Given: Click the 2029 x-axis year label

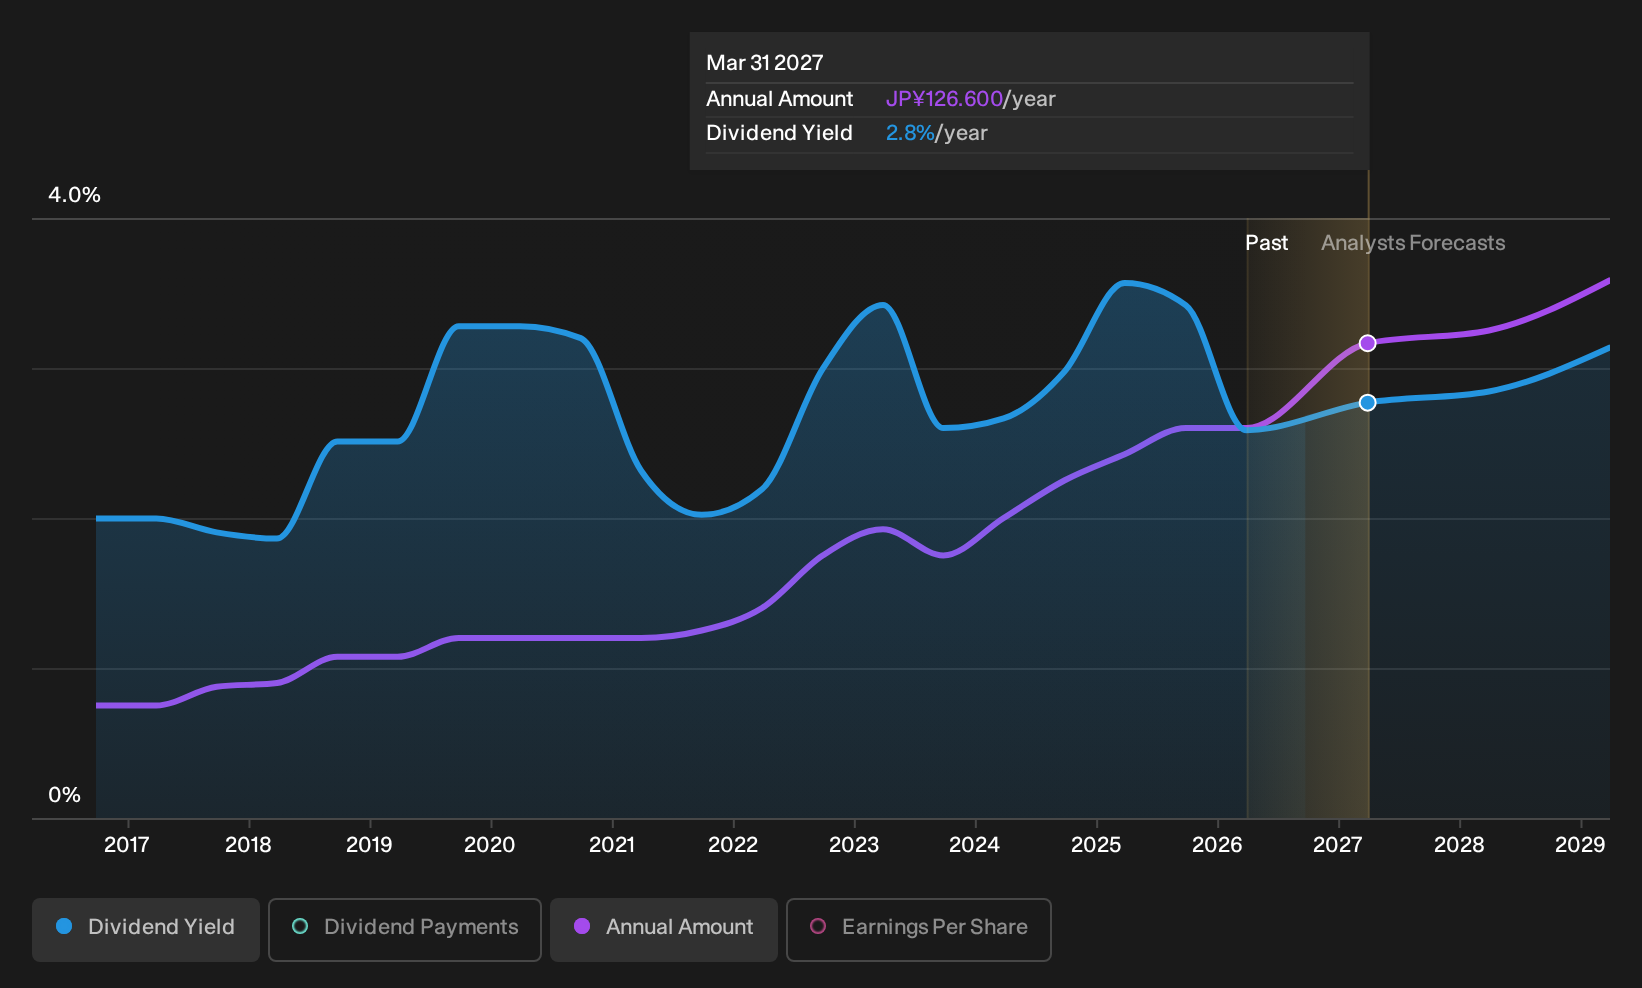Looking at the screenshot, I should [1580, 845].
